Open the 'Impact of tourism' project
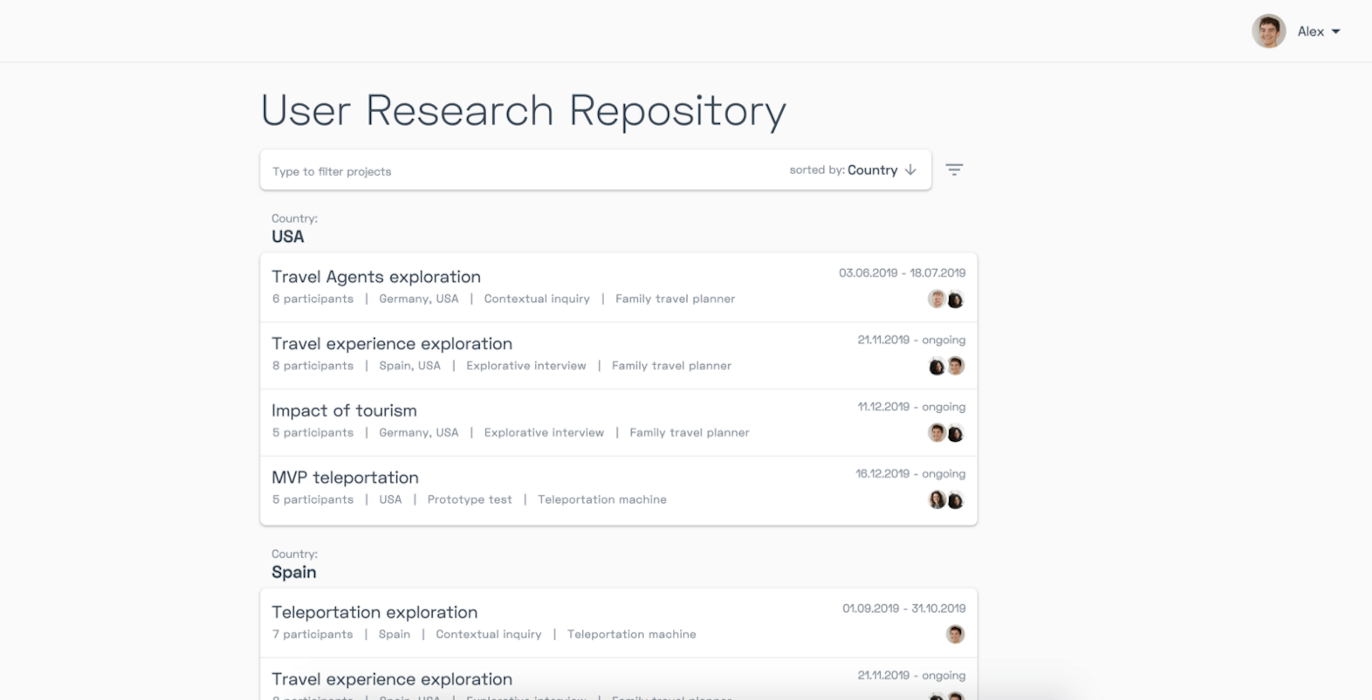The height and width of the screenshot is (700, 1372). (344, 410)
